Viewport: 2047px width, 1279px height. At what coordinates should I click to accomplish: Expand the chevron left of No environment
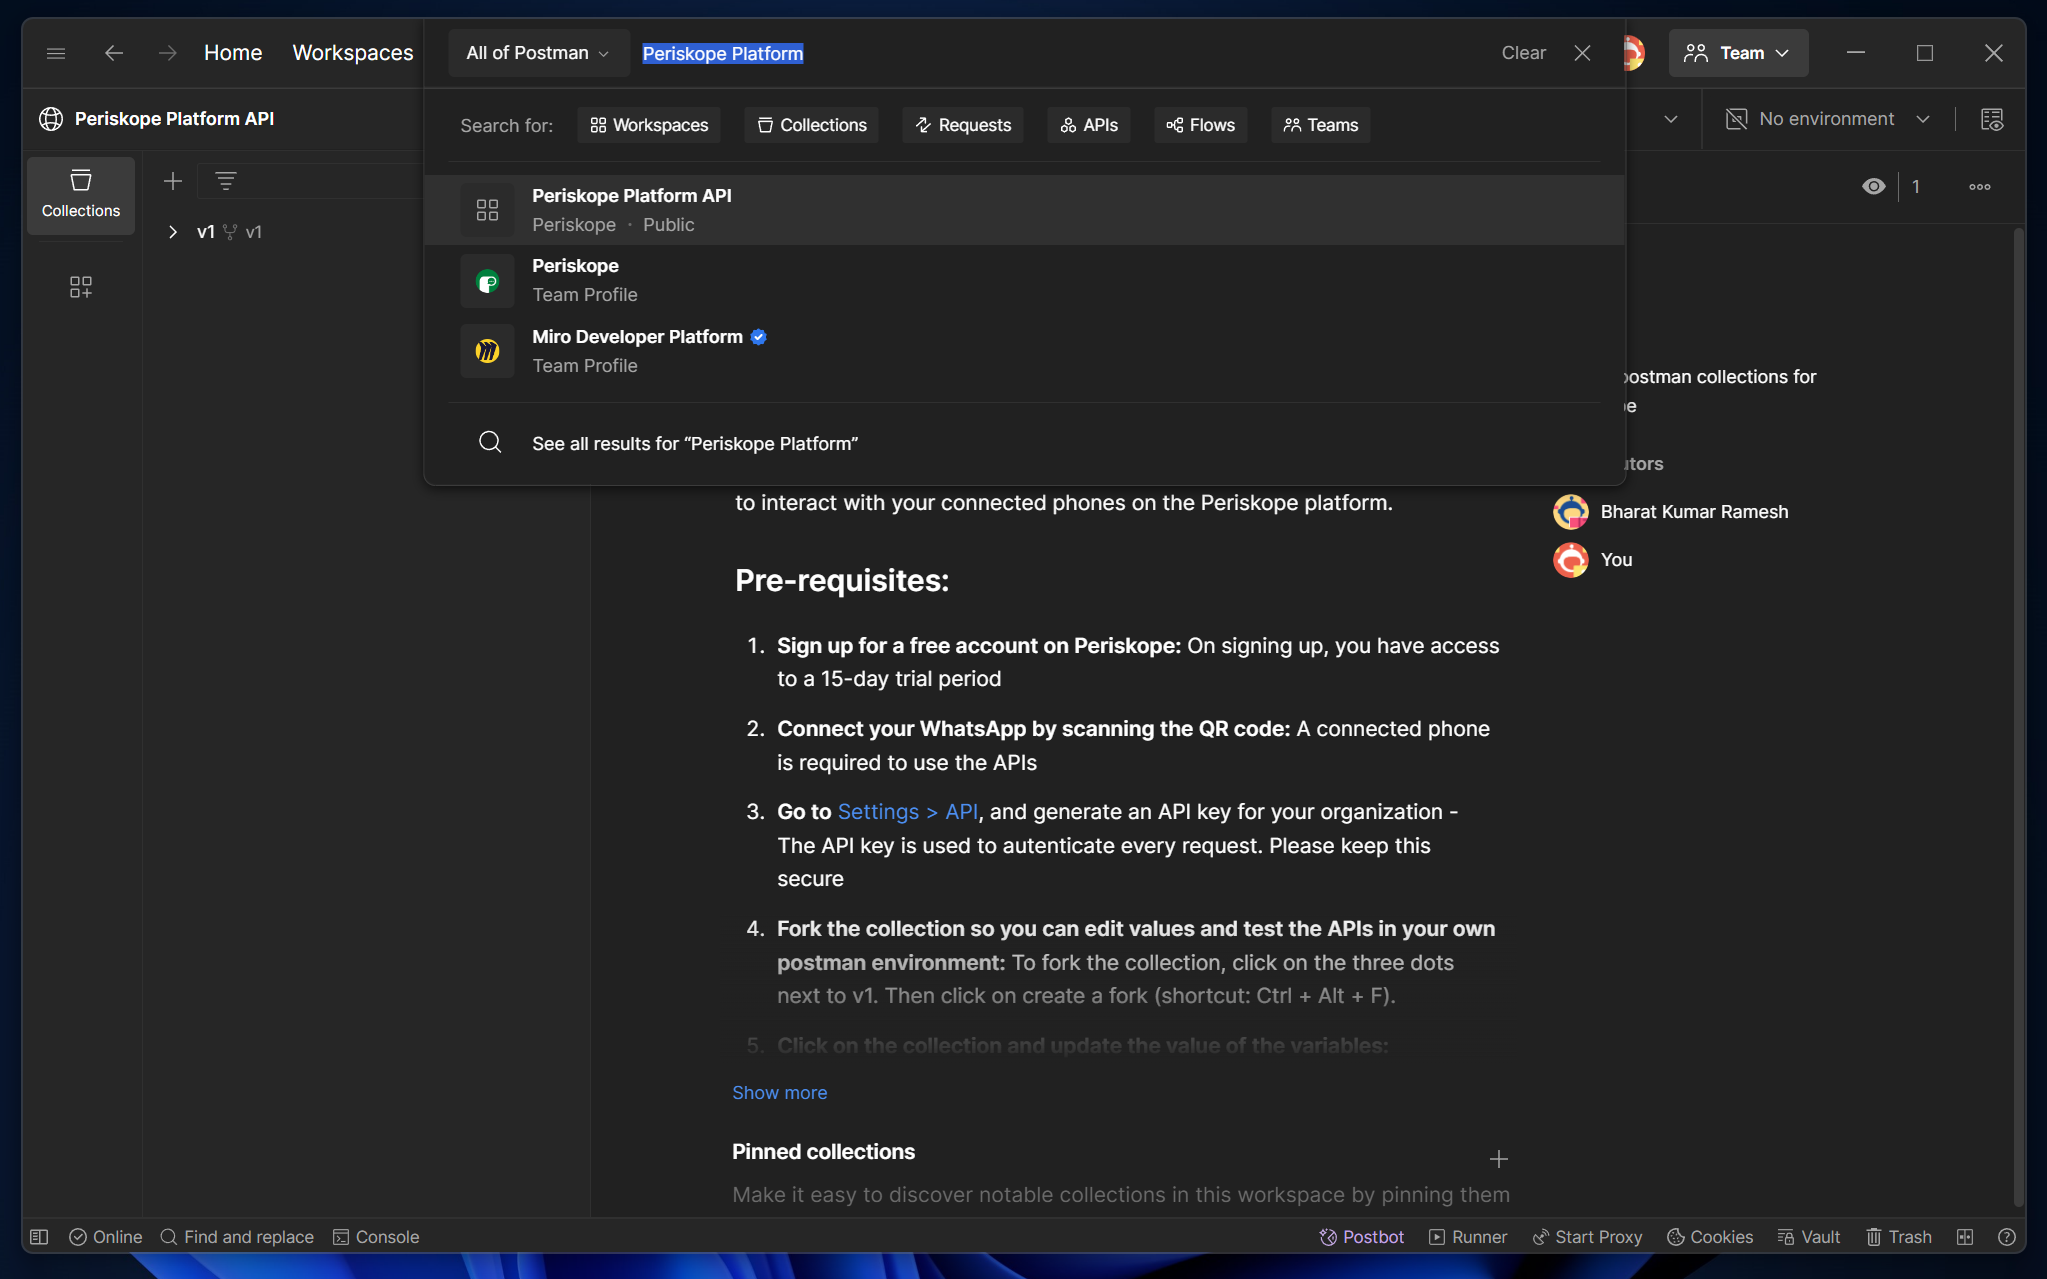(1671, 119)
